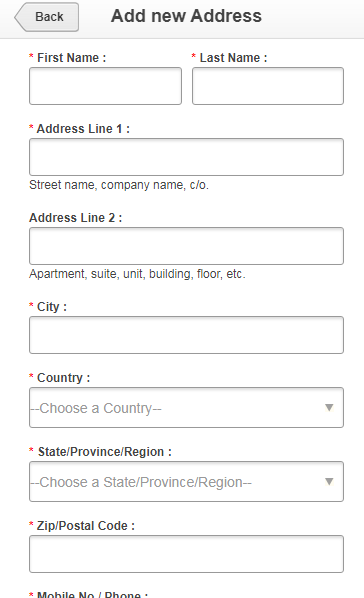Click the Address Line 2 label
364x598 pixels.
click(76, 218)
